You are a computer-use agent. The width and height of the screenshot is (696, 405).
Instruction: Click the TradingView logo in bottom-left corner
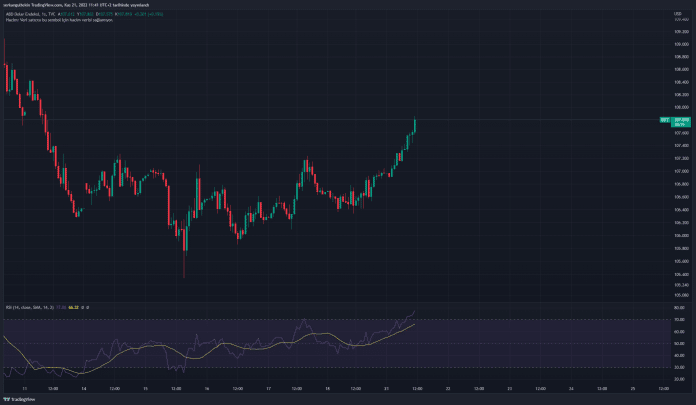coord(17,398)
